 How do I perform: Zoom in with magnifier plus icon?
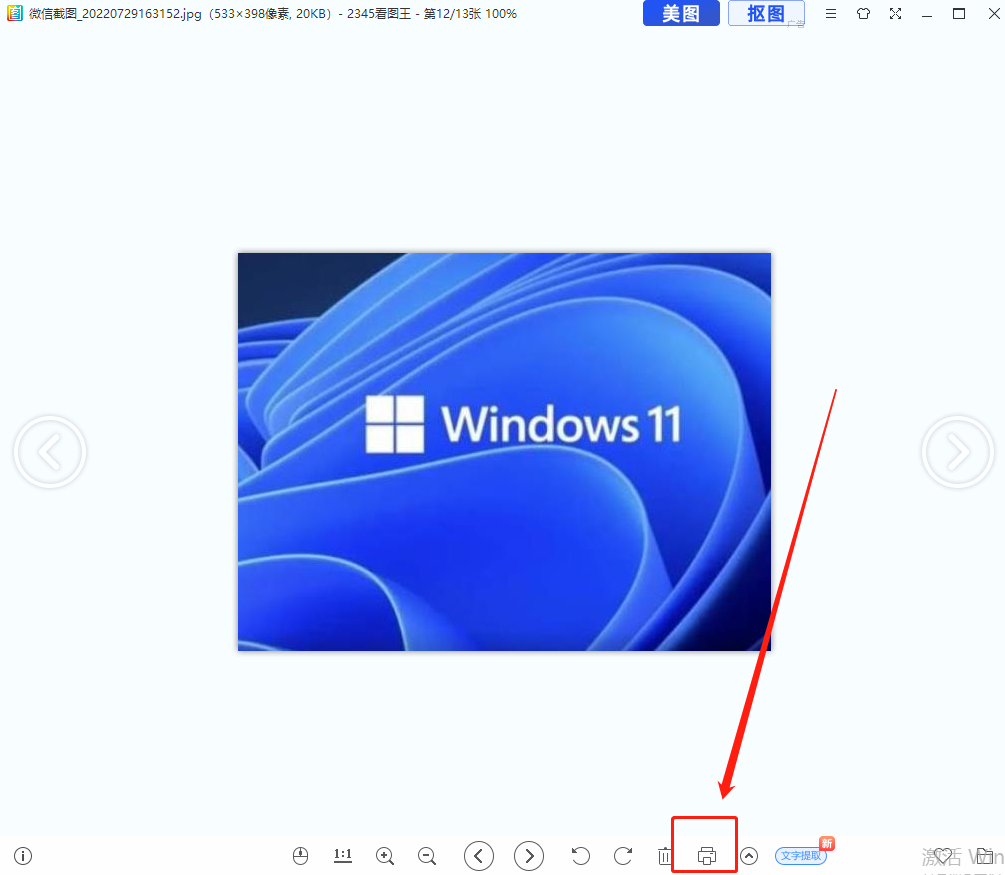[385, 856]
